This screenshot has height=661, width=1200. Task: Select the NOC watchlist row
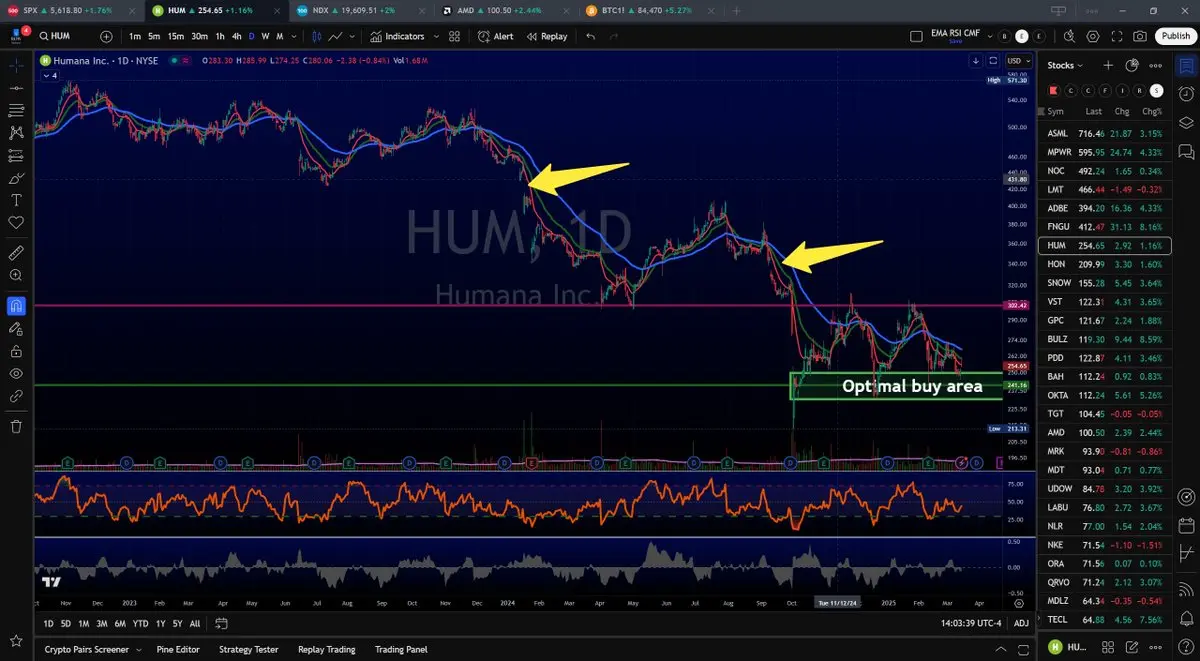(1104, 170)
